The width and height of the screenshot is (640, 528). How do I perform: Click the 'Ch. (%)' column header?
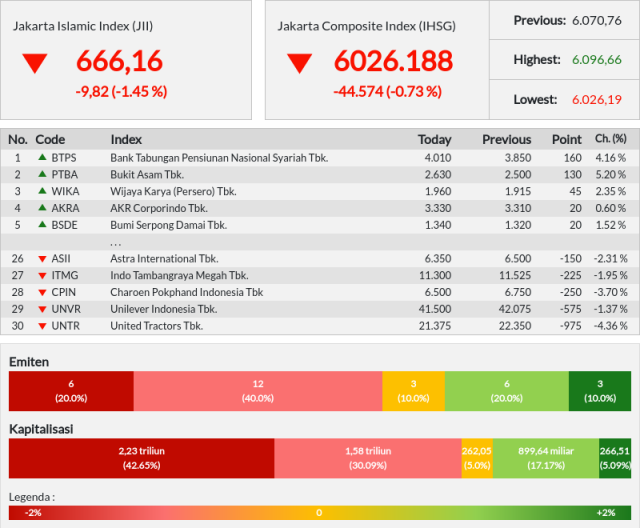click(x=611, y=139)
